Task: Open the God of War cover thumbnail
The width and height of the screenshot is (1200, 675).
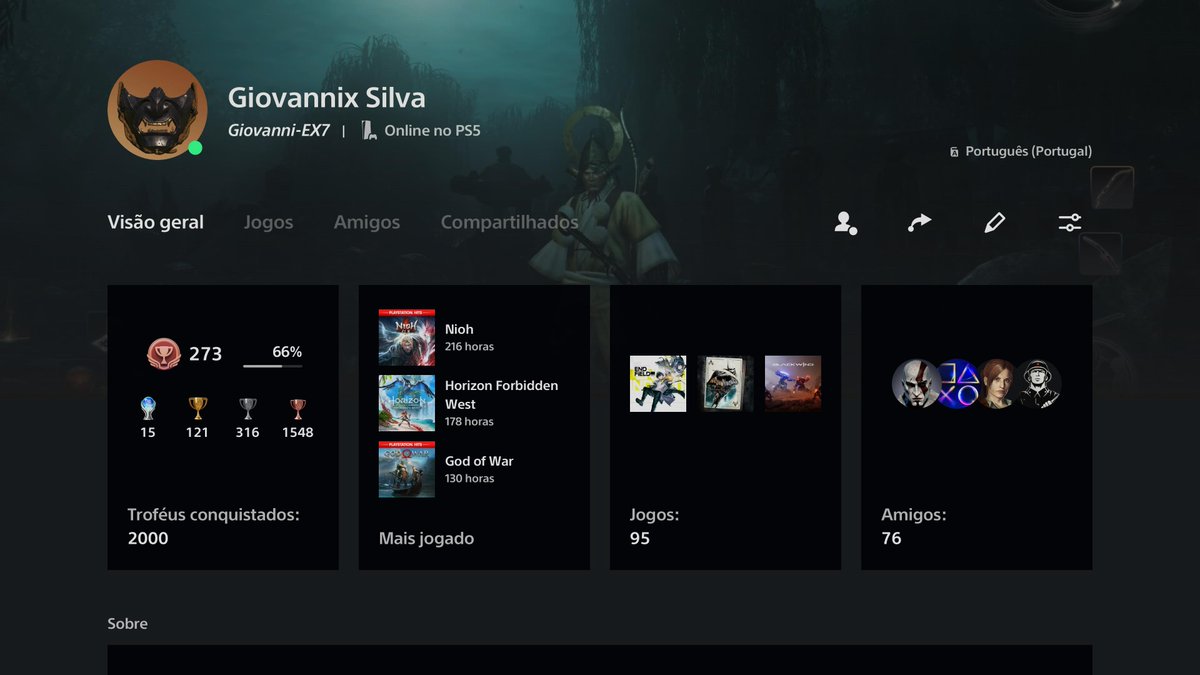Action: [407, 469]
